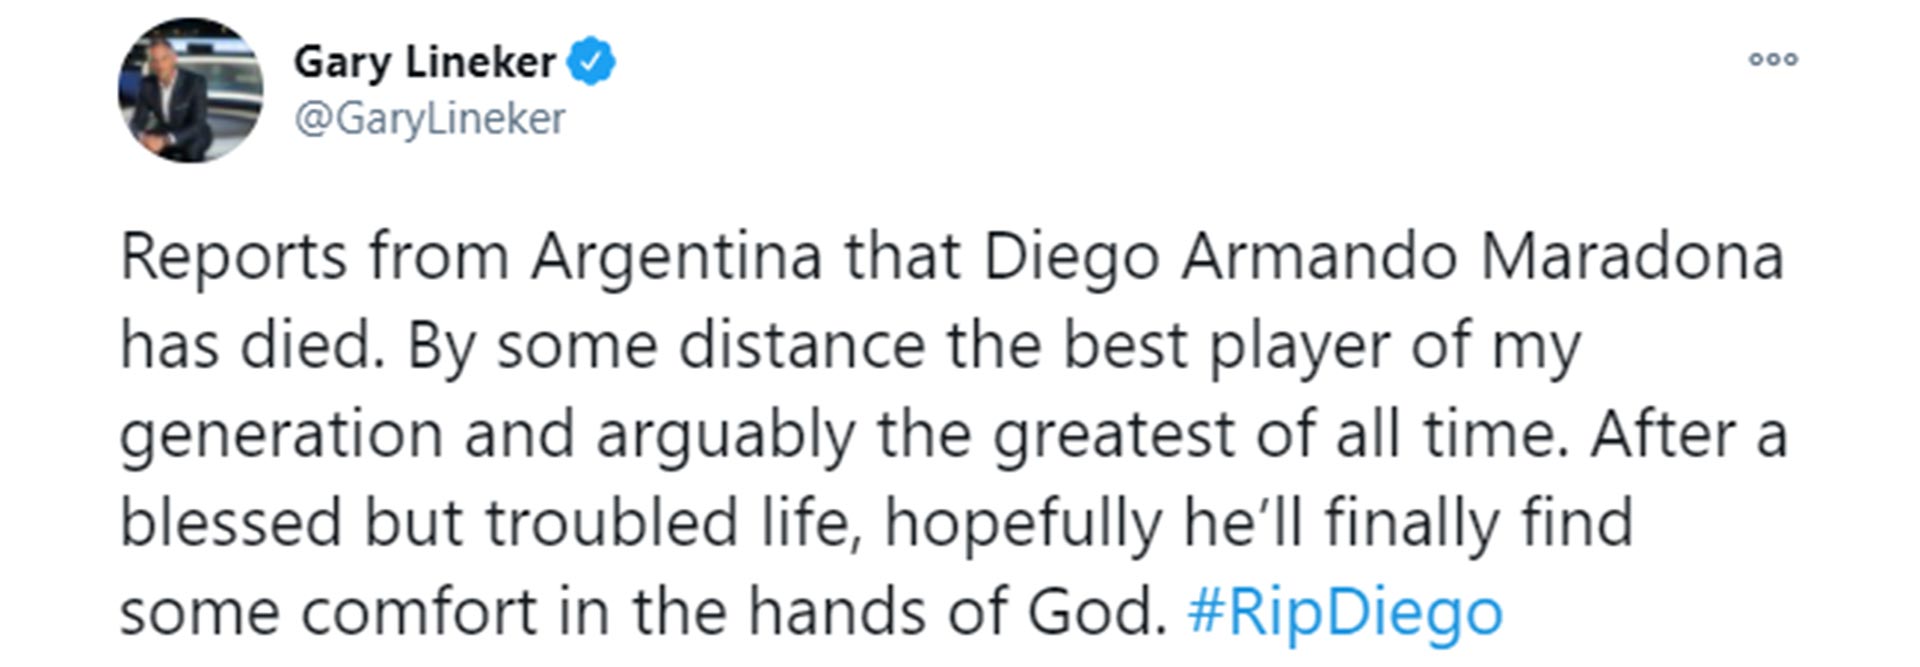Screen dimensions: 1920x667
Task: Click the word Maradona in the tweet
Action: pos(1633,257)
